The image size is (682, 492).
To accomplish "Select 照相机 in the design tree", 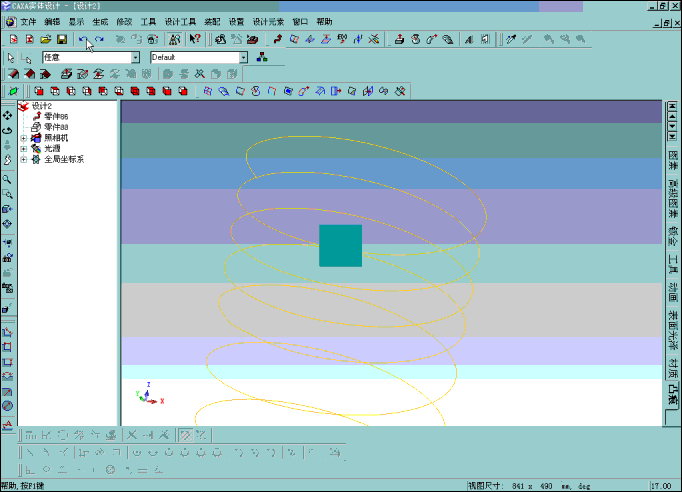I will tap(56, 138).
